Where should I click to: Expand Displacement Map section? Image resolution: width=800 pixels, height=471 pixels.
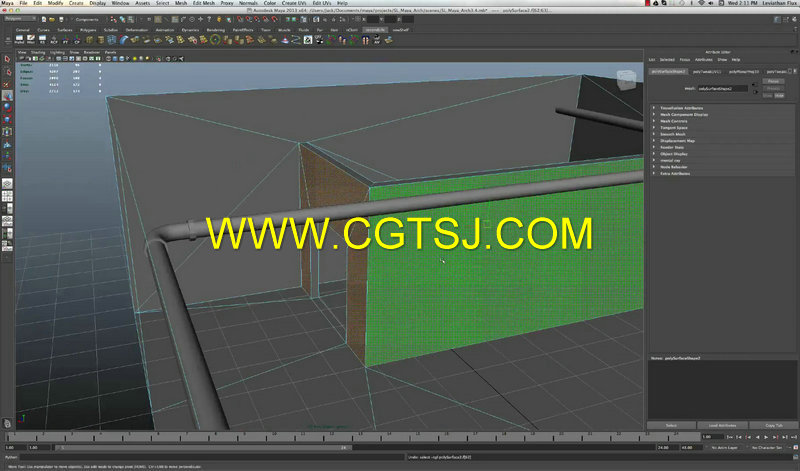coord(677,141)
